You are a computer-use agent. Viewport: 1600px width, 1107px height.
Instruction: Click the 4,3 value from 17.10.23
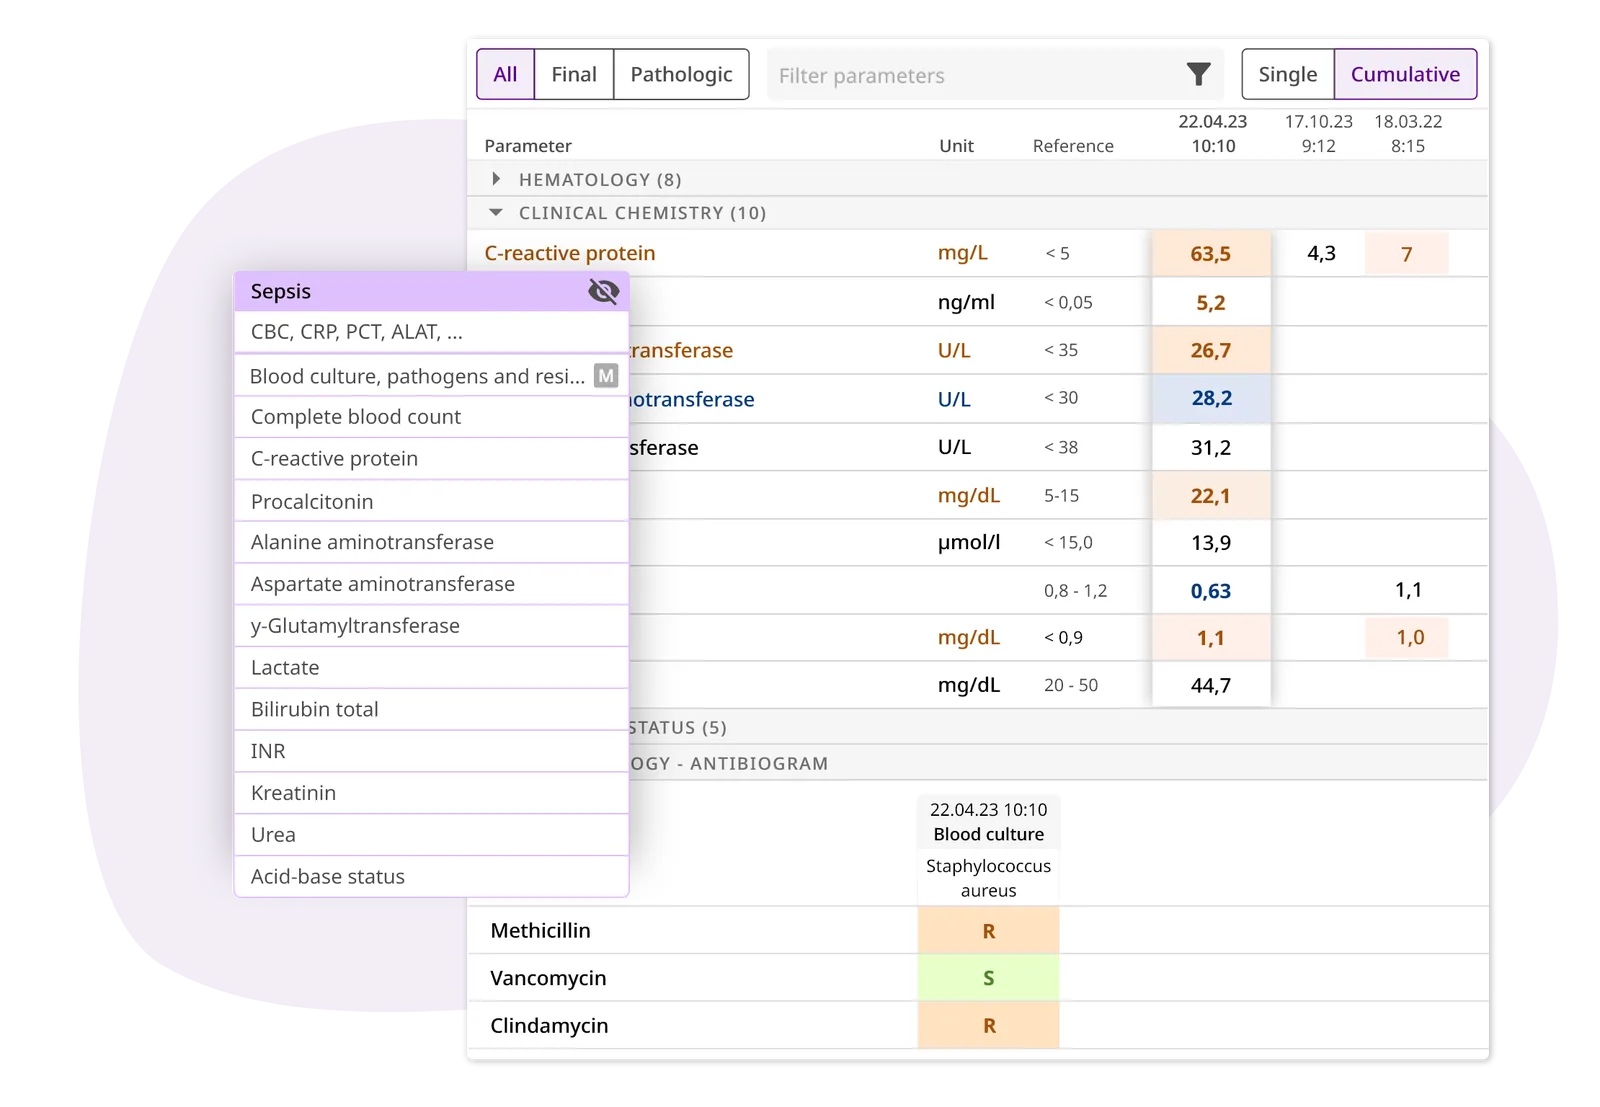(x=1321, y=253)
